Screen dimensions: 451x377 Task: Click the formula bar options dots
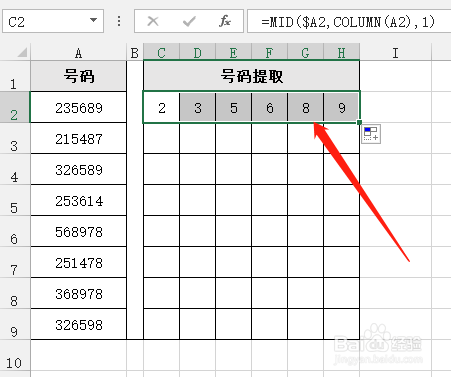[119, 21]
